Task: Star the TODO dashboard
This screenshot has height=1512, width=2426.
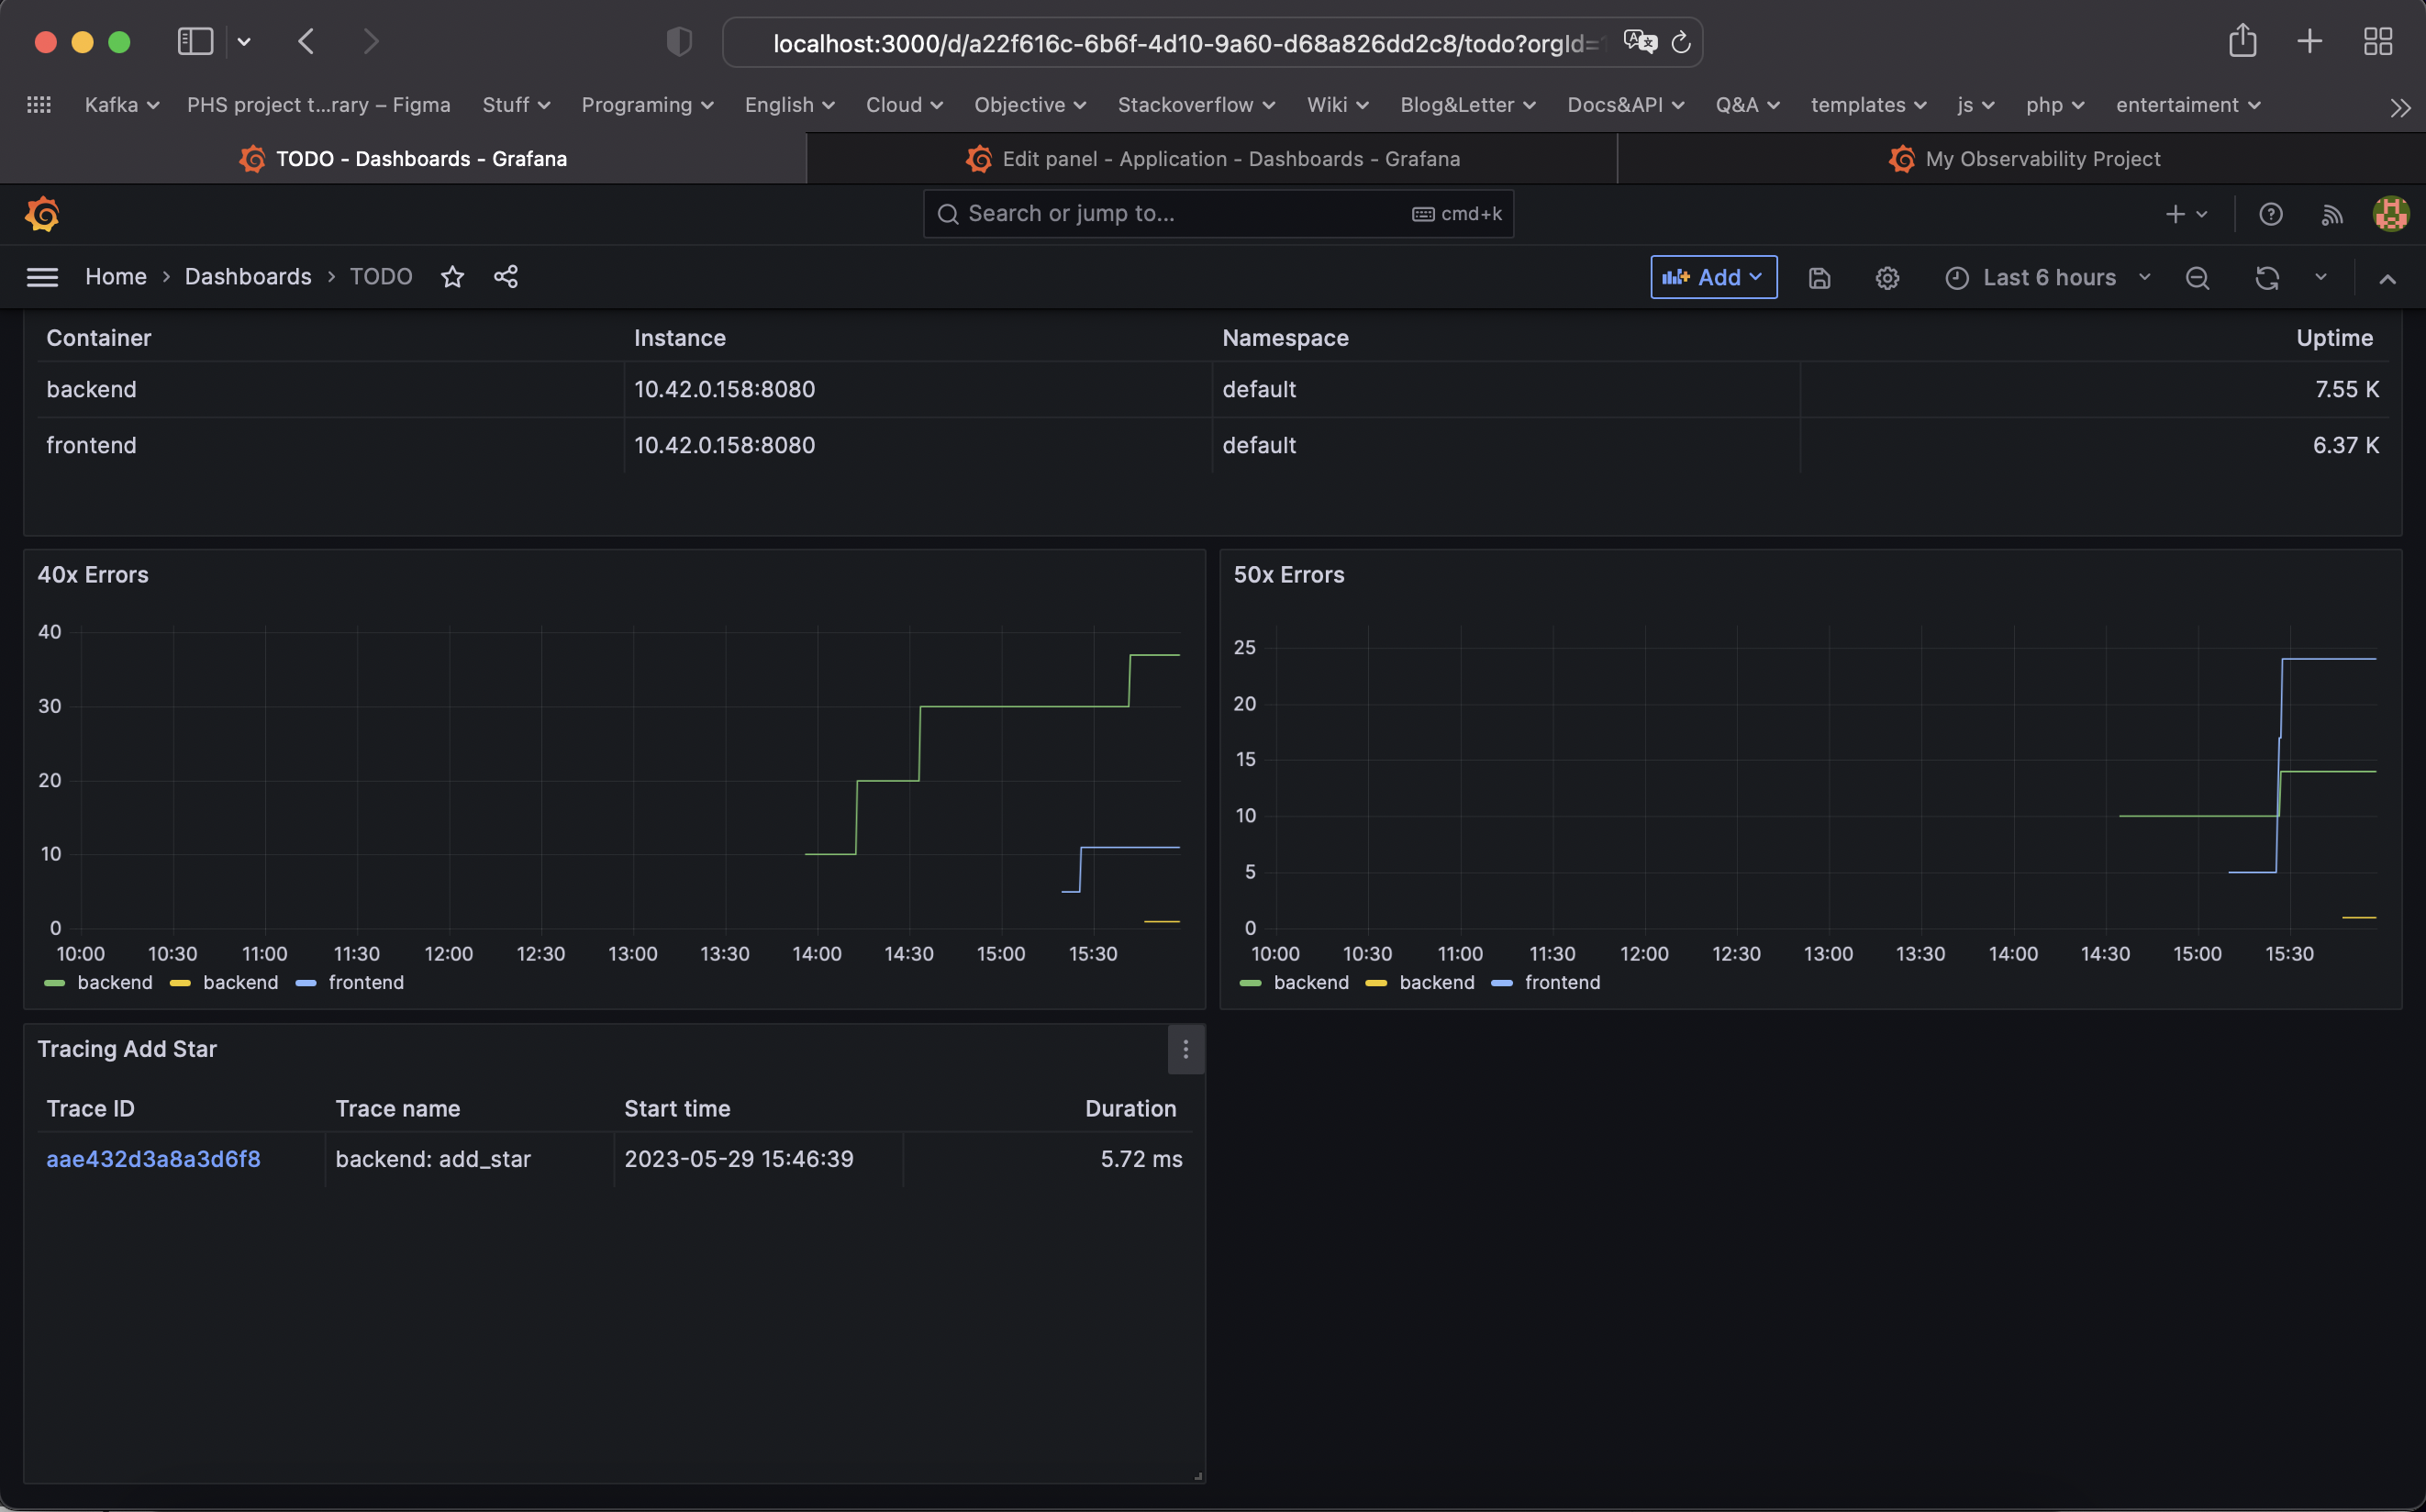Action: [452, 277]
